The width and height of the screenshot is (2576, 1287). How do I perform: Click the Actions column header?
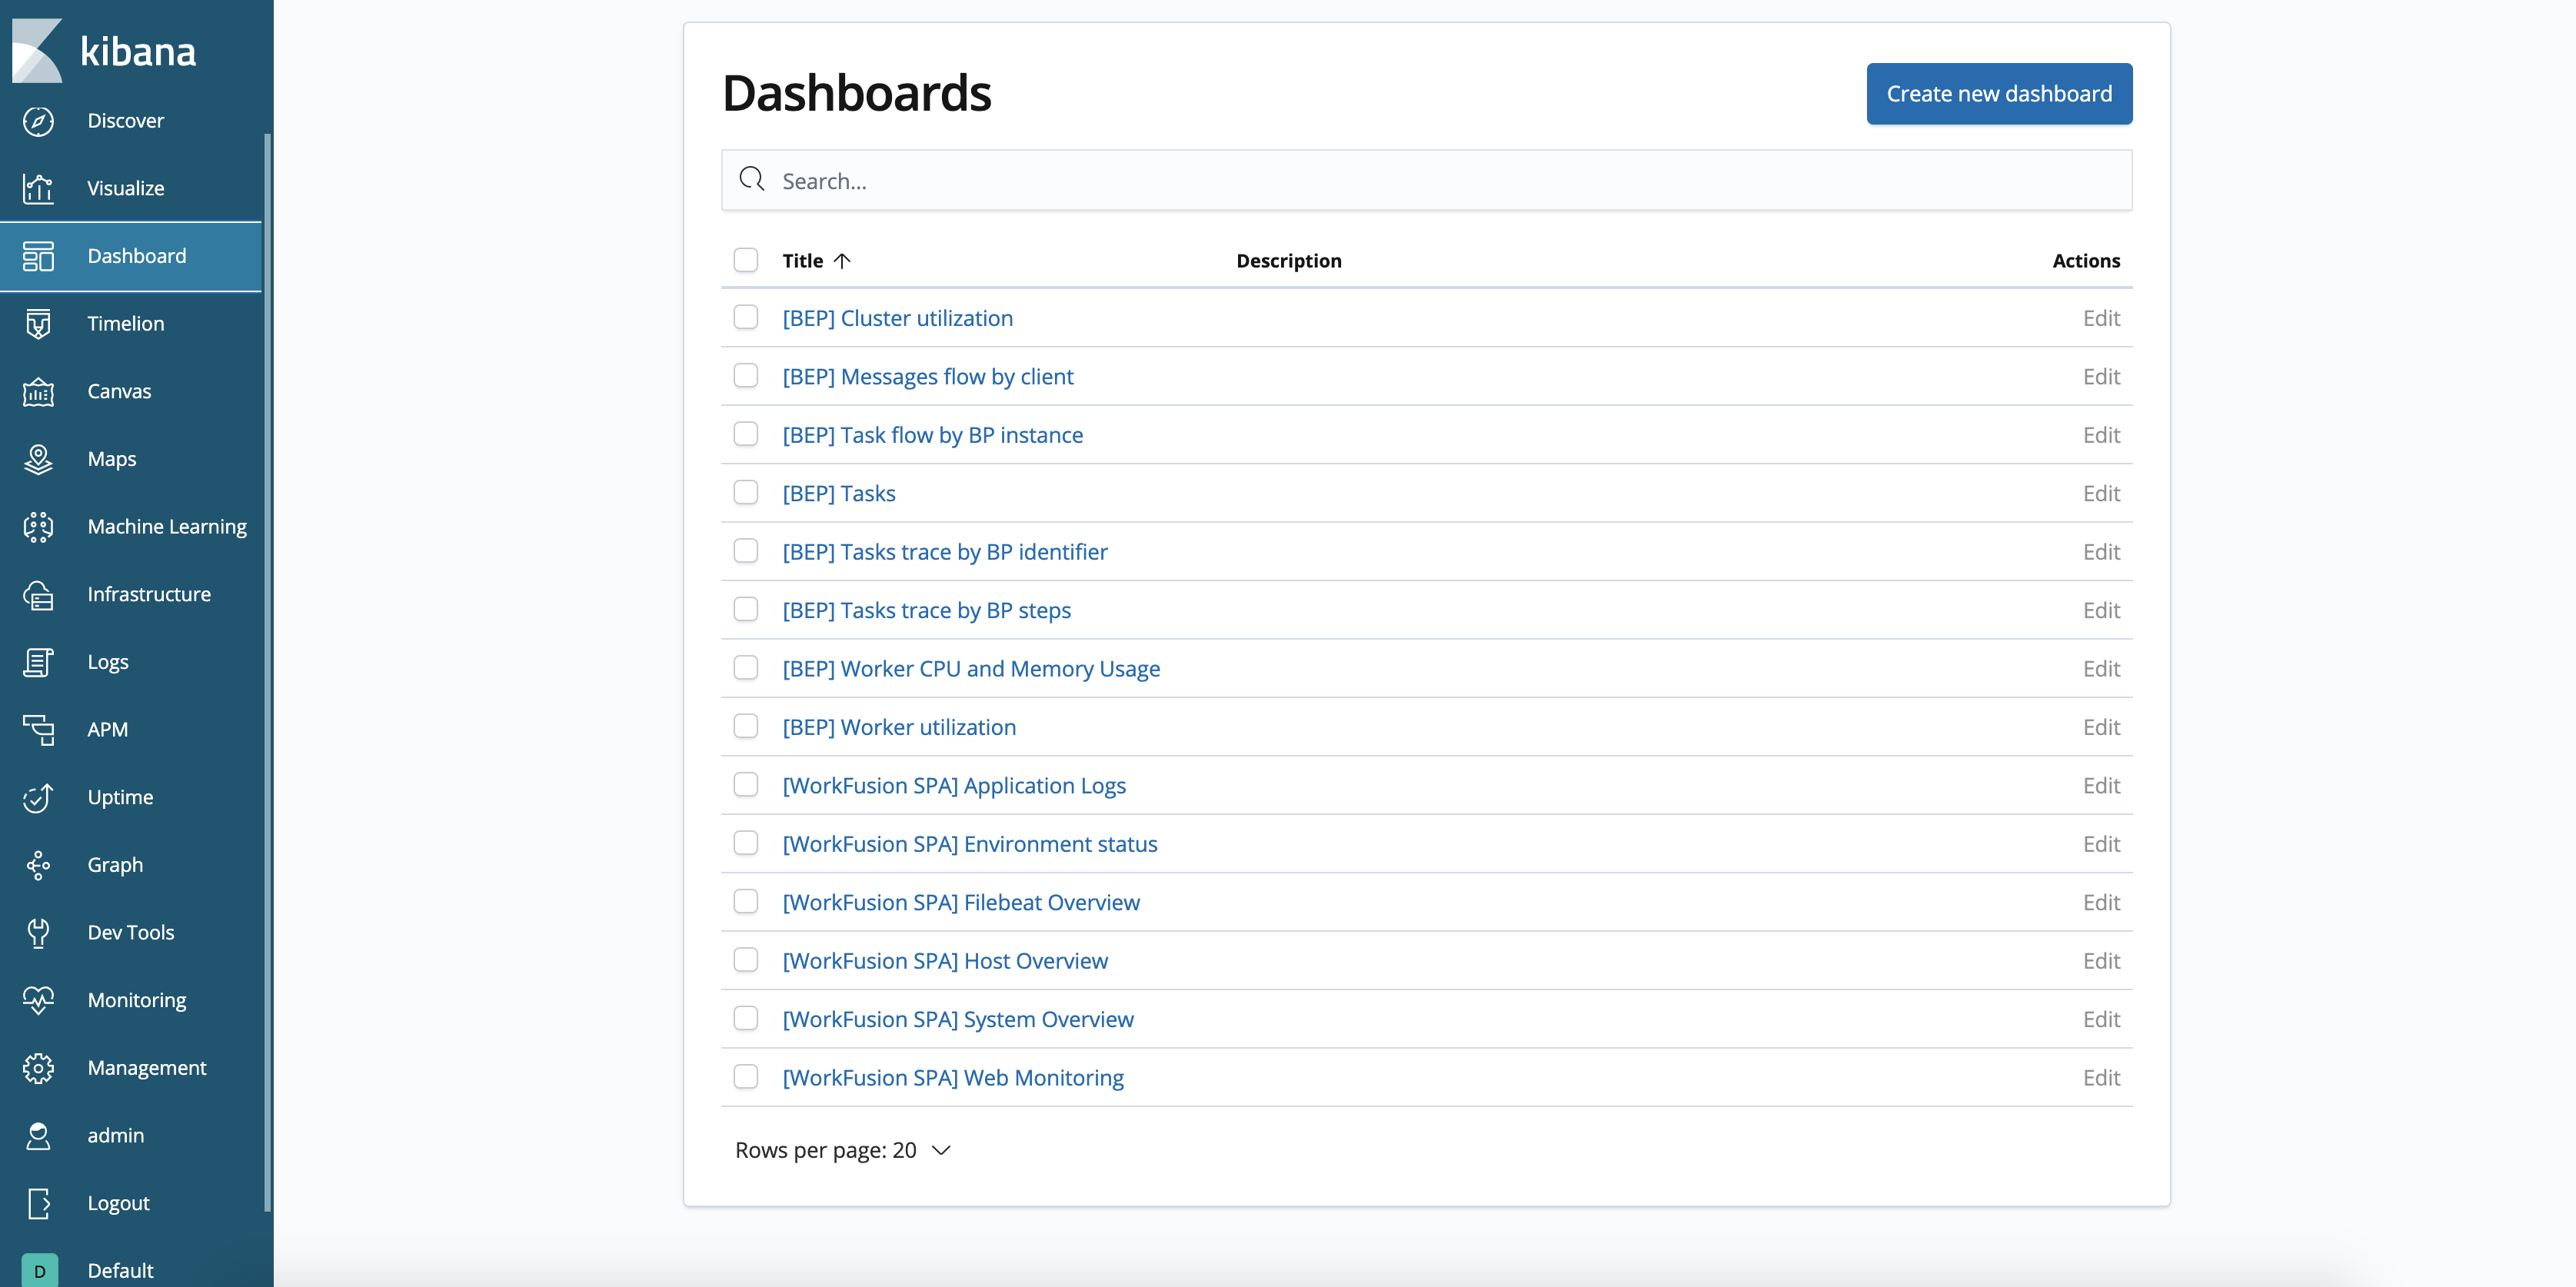click(x=2086, y=261)
